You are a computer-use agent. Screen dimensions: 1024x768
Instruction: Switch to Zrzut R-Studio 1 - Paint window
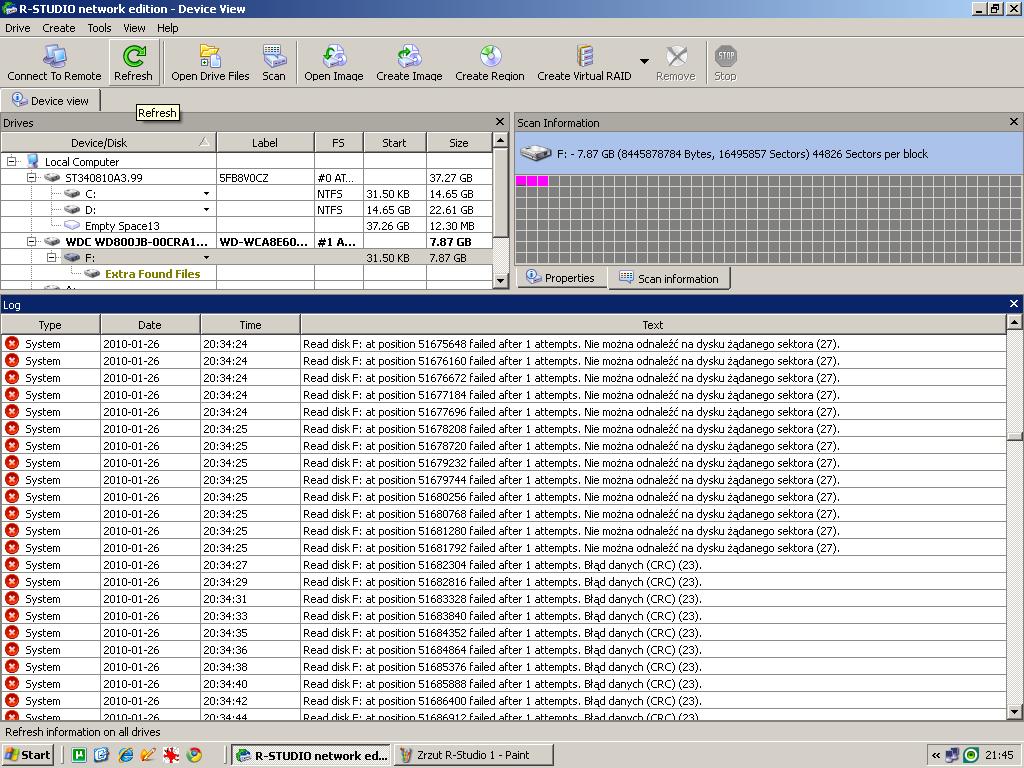(x=473, y=755)
